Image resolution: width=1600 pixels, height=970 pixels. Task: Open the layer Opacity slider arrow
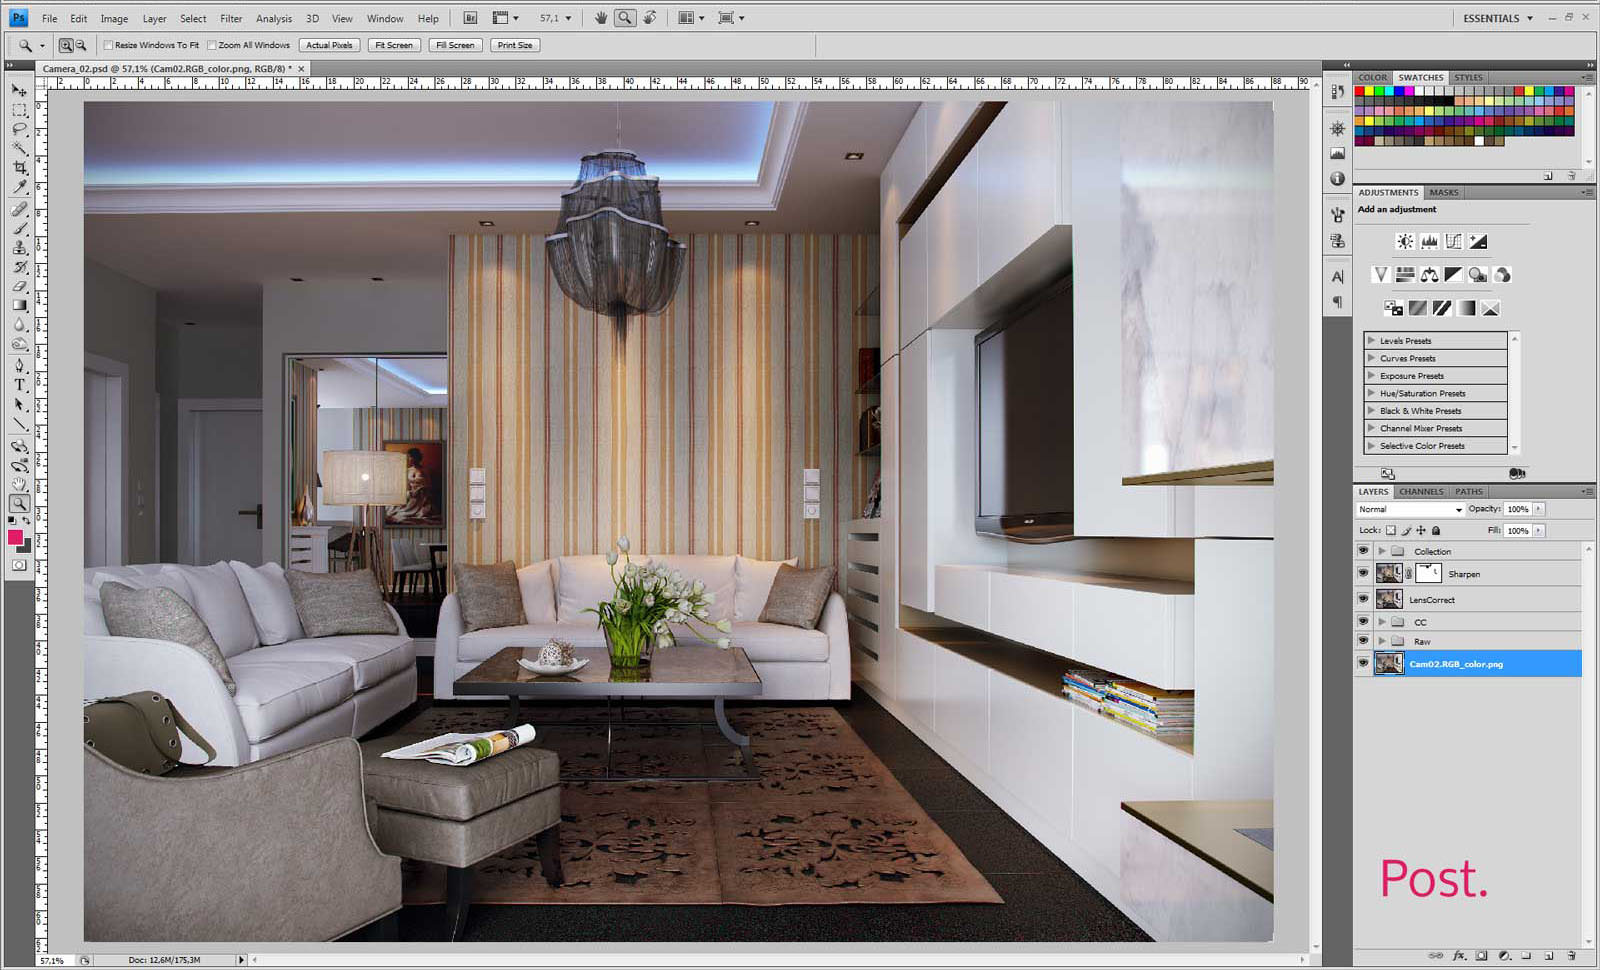tap(1539, 509)
